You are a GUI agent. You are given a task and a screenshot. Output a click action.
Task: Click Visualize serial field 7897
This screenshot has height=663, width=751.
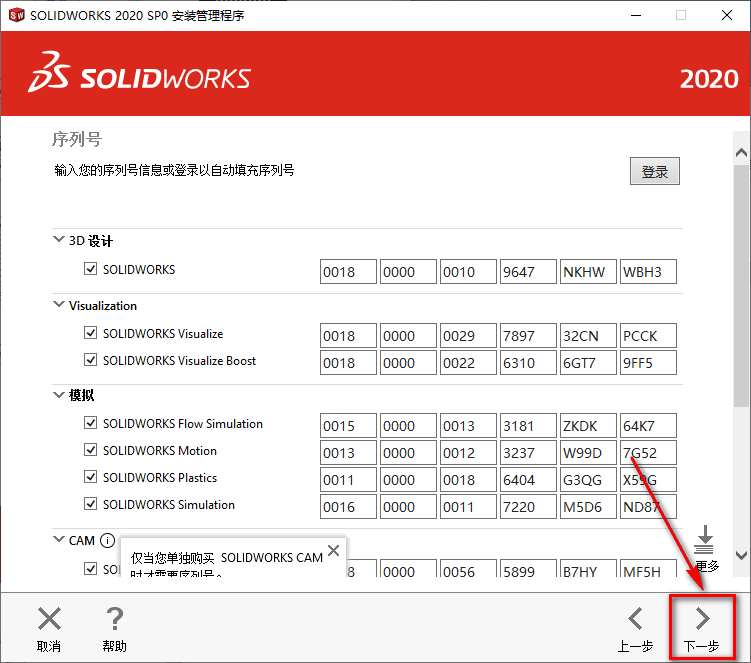(x=528, y=335)
